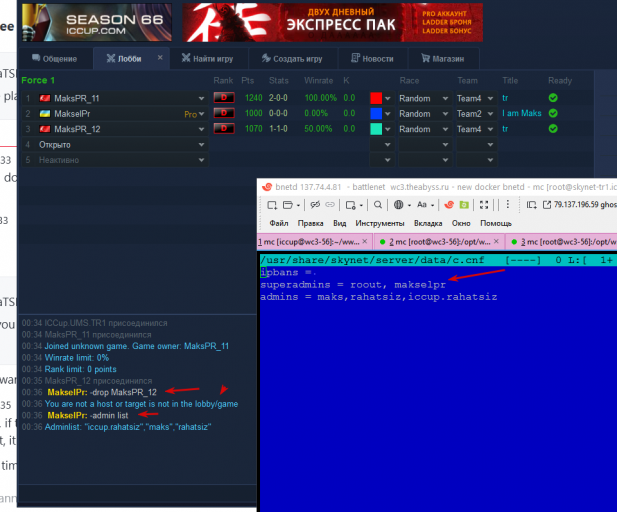Close terminal tab 2 mc [root@wc3-56]
Image resolution: width=617 pixels, height=512 pixels.
[x=496, y=241]
